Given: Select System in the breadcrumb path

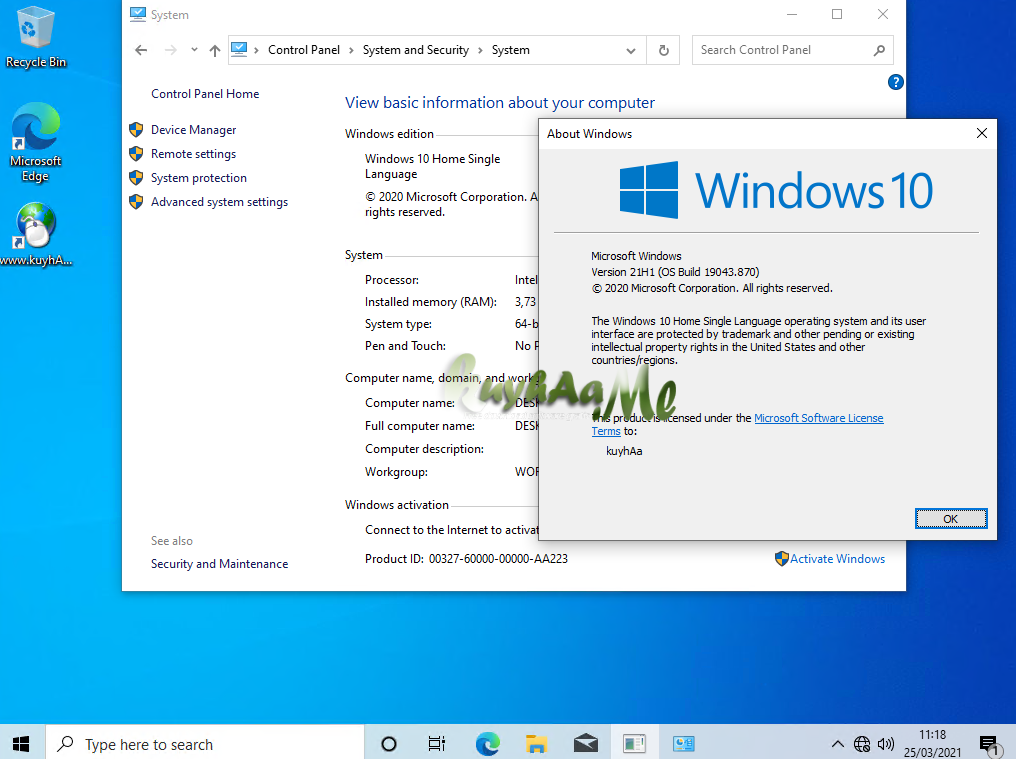Looking at the screenshot, I should (x=511, y=50).
